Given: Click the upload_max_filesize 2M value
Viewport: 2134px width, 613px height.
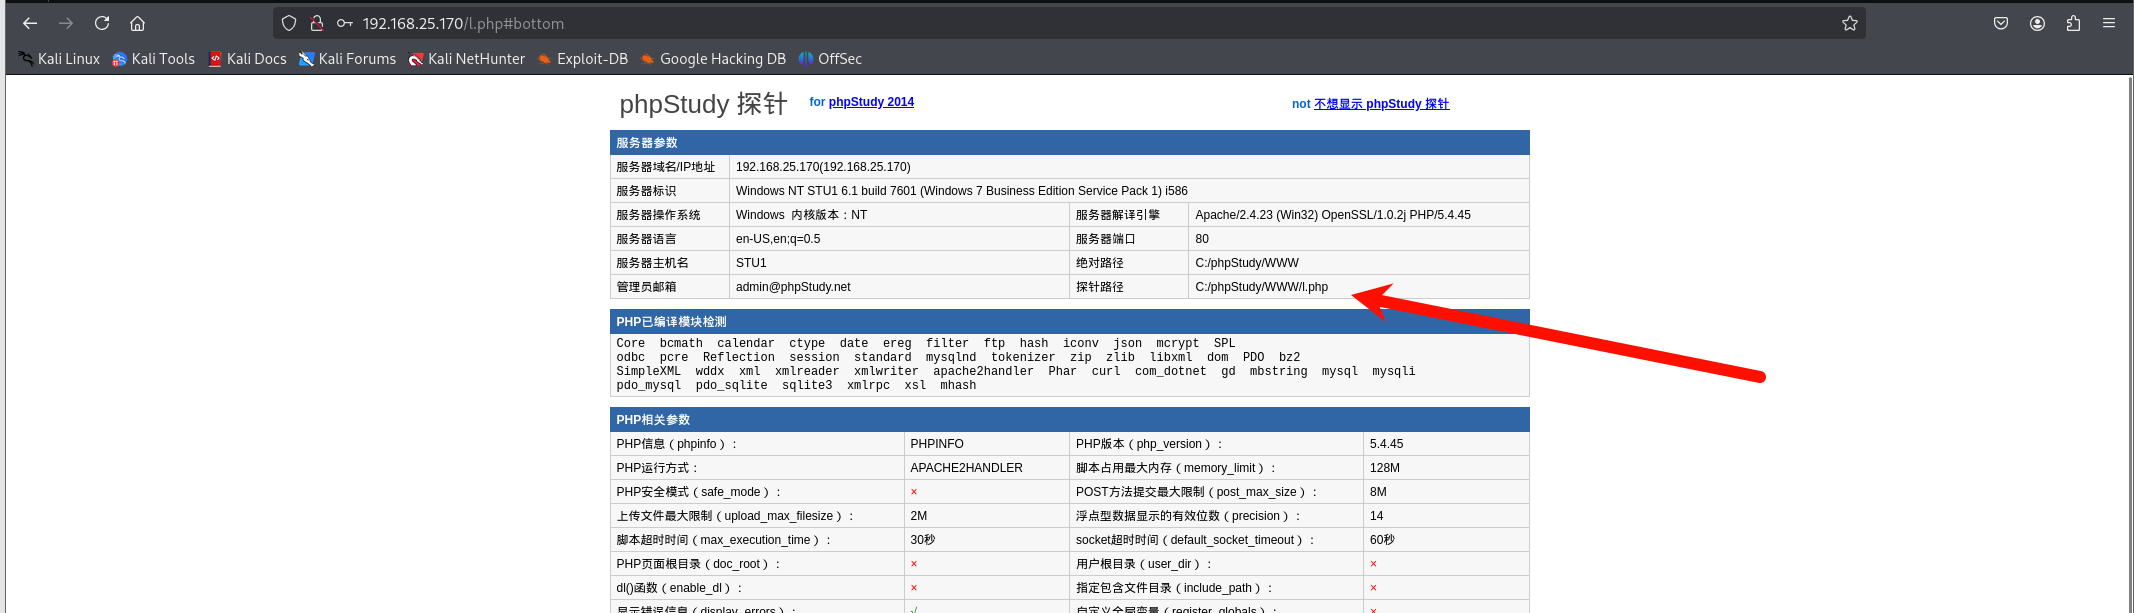Looking at the screenshot, I should (918, 516).
